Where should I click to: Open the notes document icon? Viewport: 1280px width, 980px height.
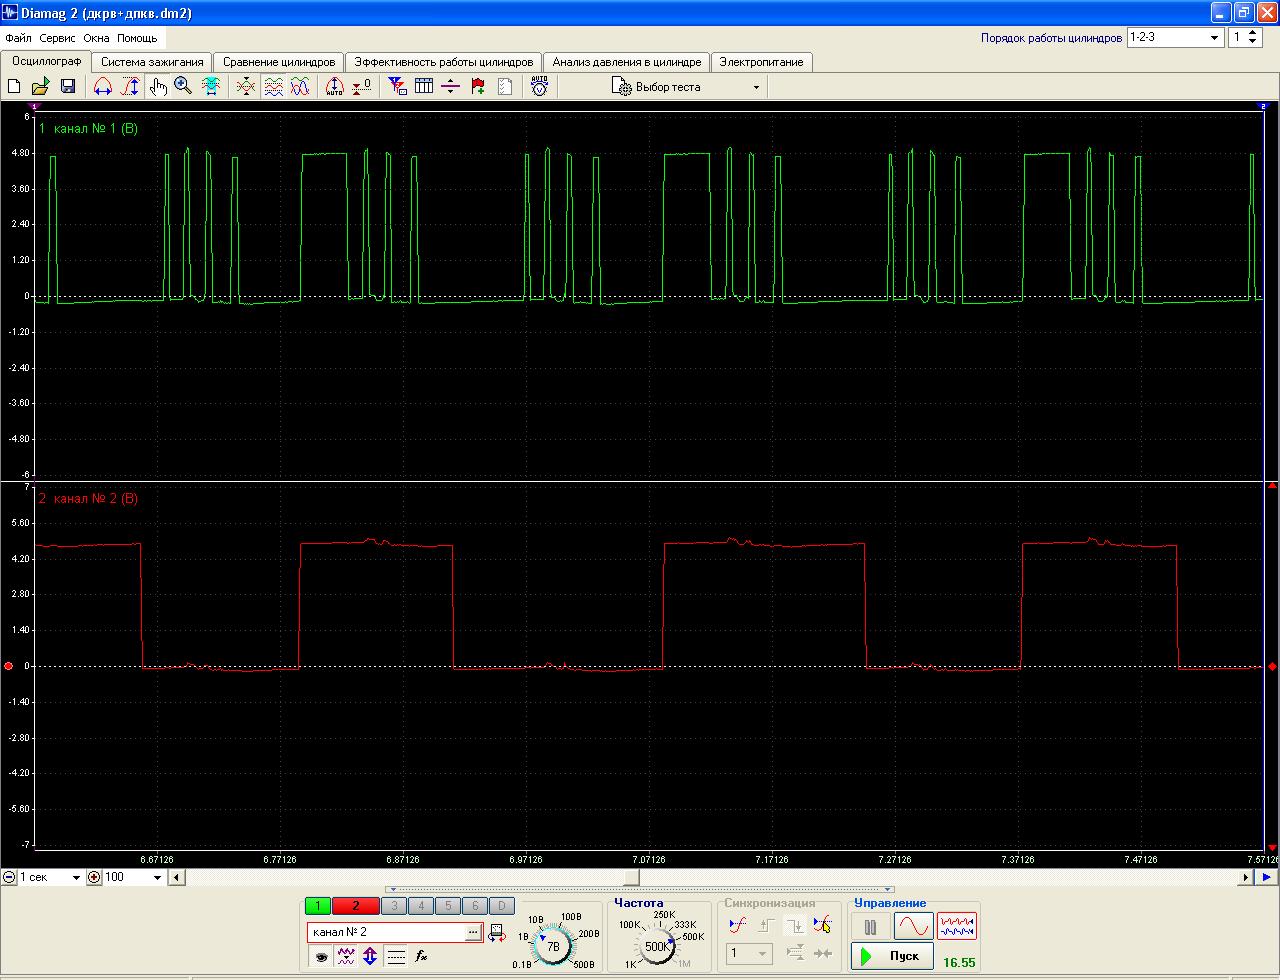(505, 87)
